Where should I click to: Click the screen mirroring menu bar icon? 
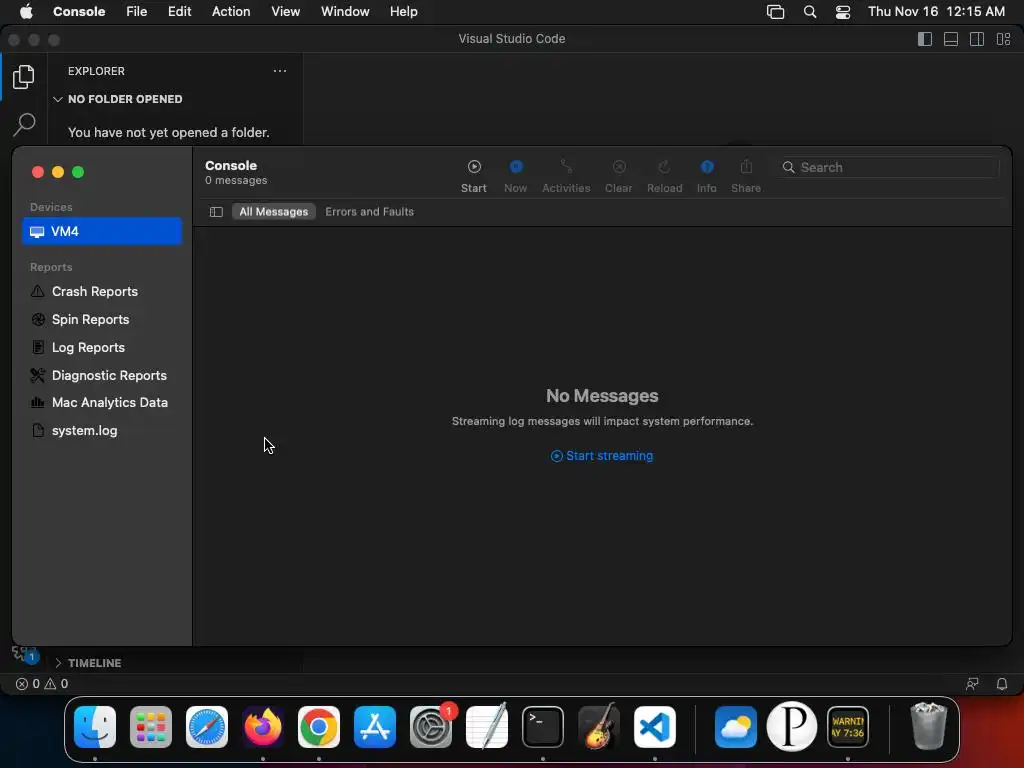tap(776, 12)
